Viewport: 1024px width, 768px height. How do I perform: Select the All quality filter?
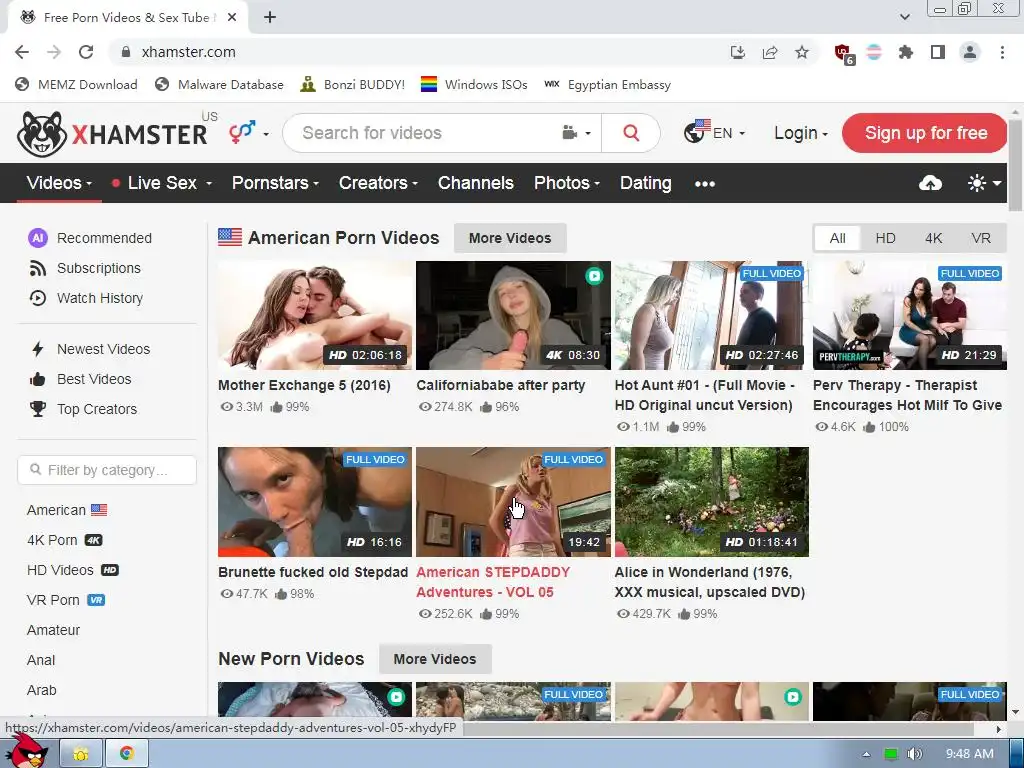pyautogui.click(x=837, y=238)
